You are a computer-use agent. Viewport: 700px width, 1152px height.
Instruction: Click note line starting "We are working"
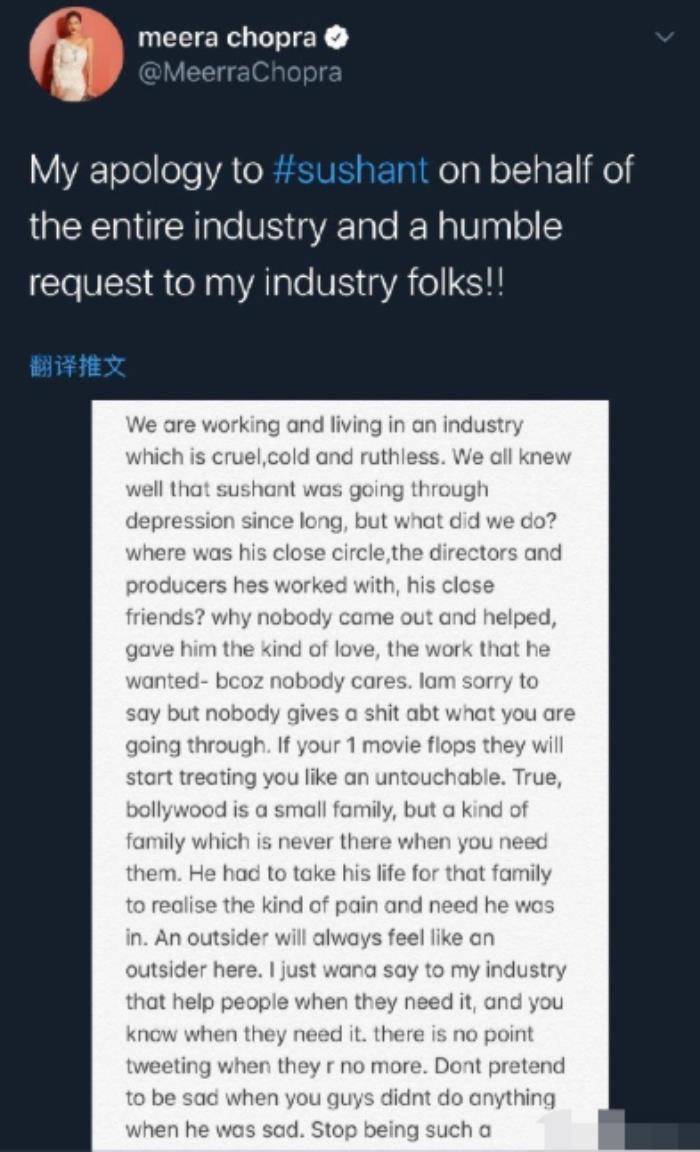pos(324,424)
